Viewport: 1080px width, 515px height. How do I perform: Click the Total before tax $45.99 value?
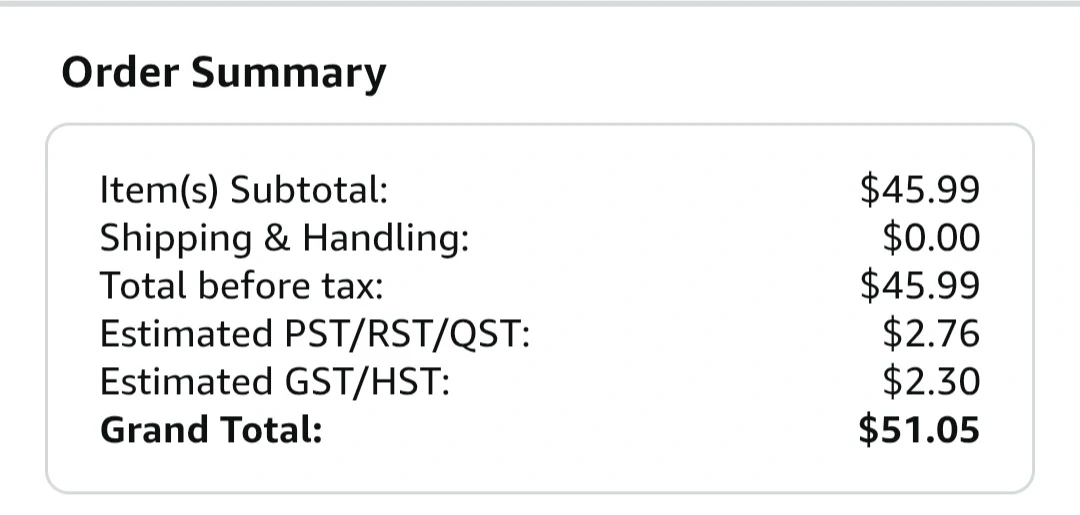(x=920, y=286)
